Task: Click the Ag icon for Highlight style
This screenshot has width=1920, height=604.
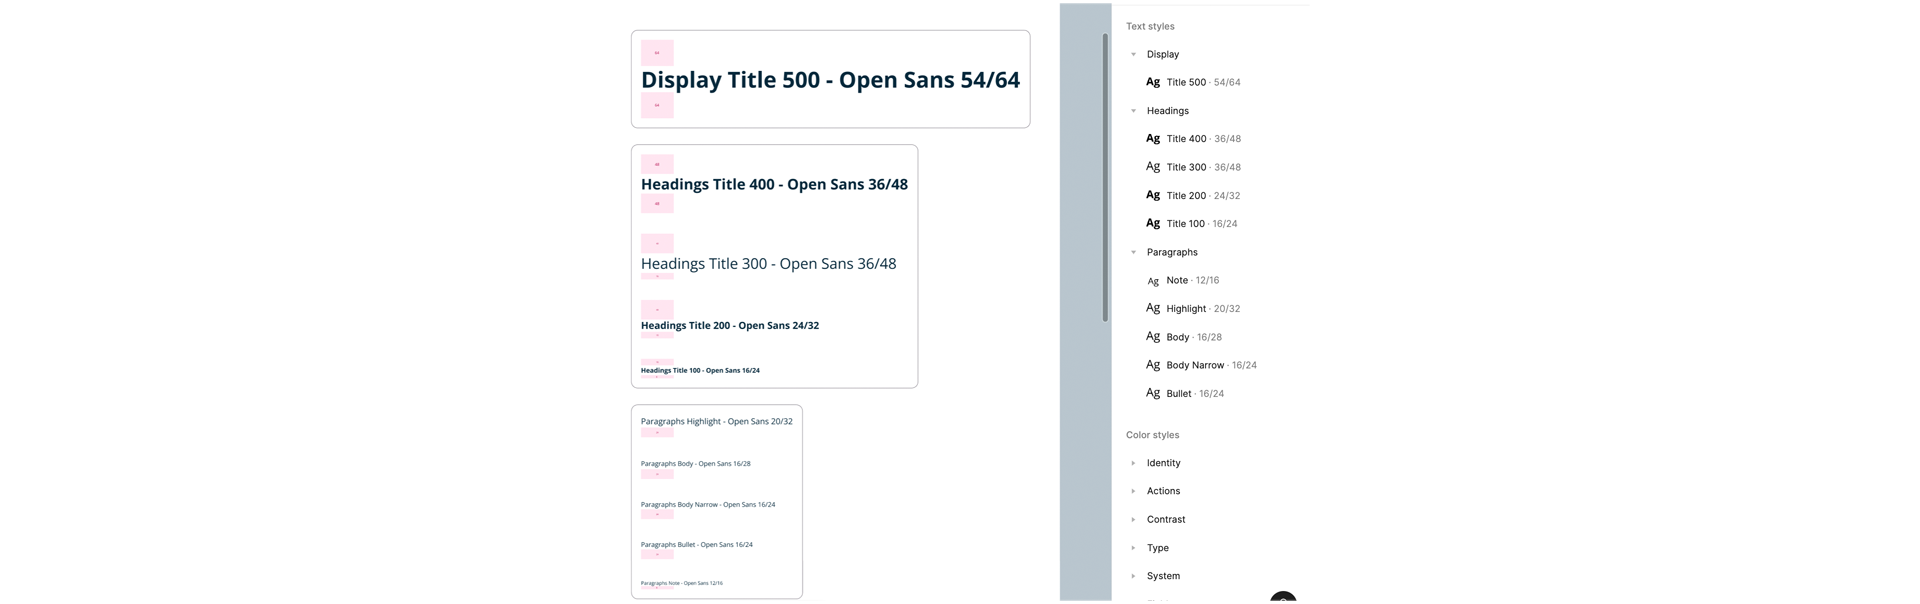Action: (1152, 309)
